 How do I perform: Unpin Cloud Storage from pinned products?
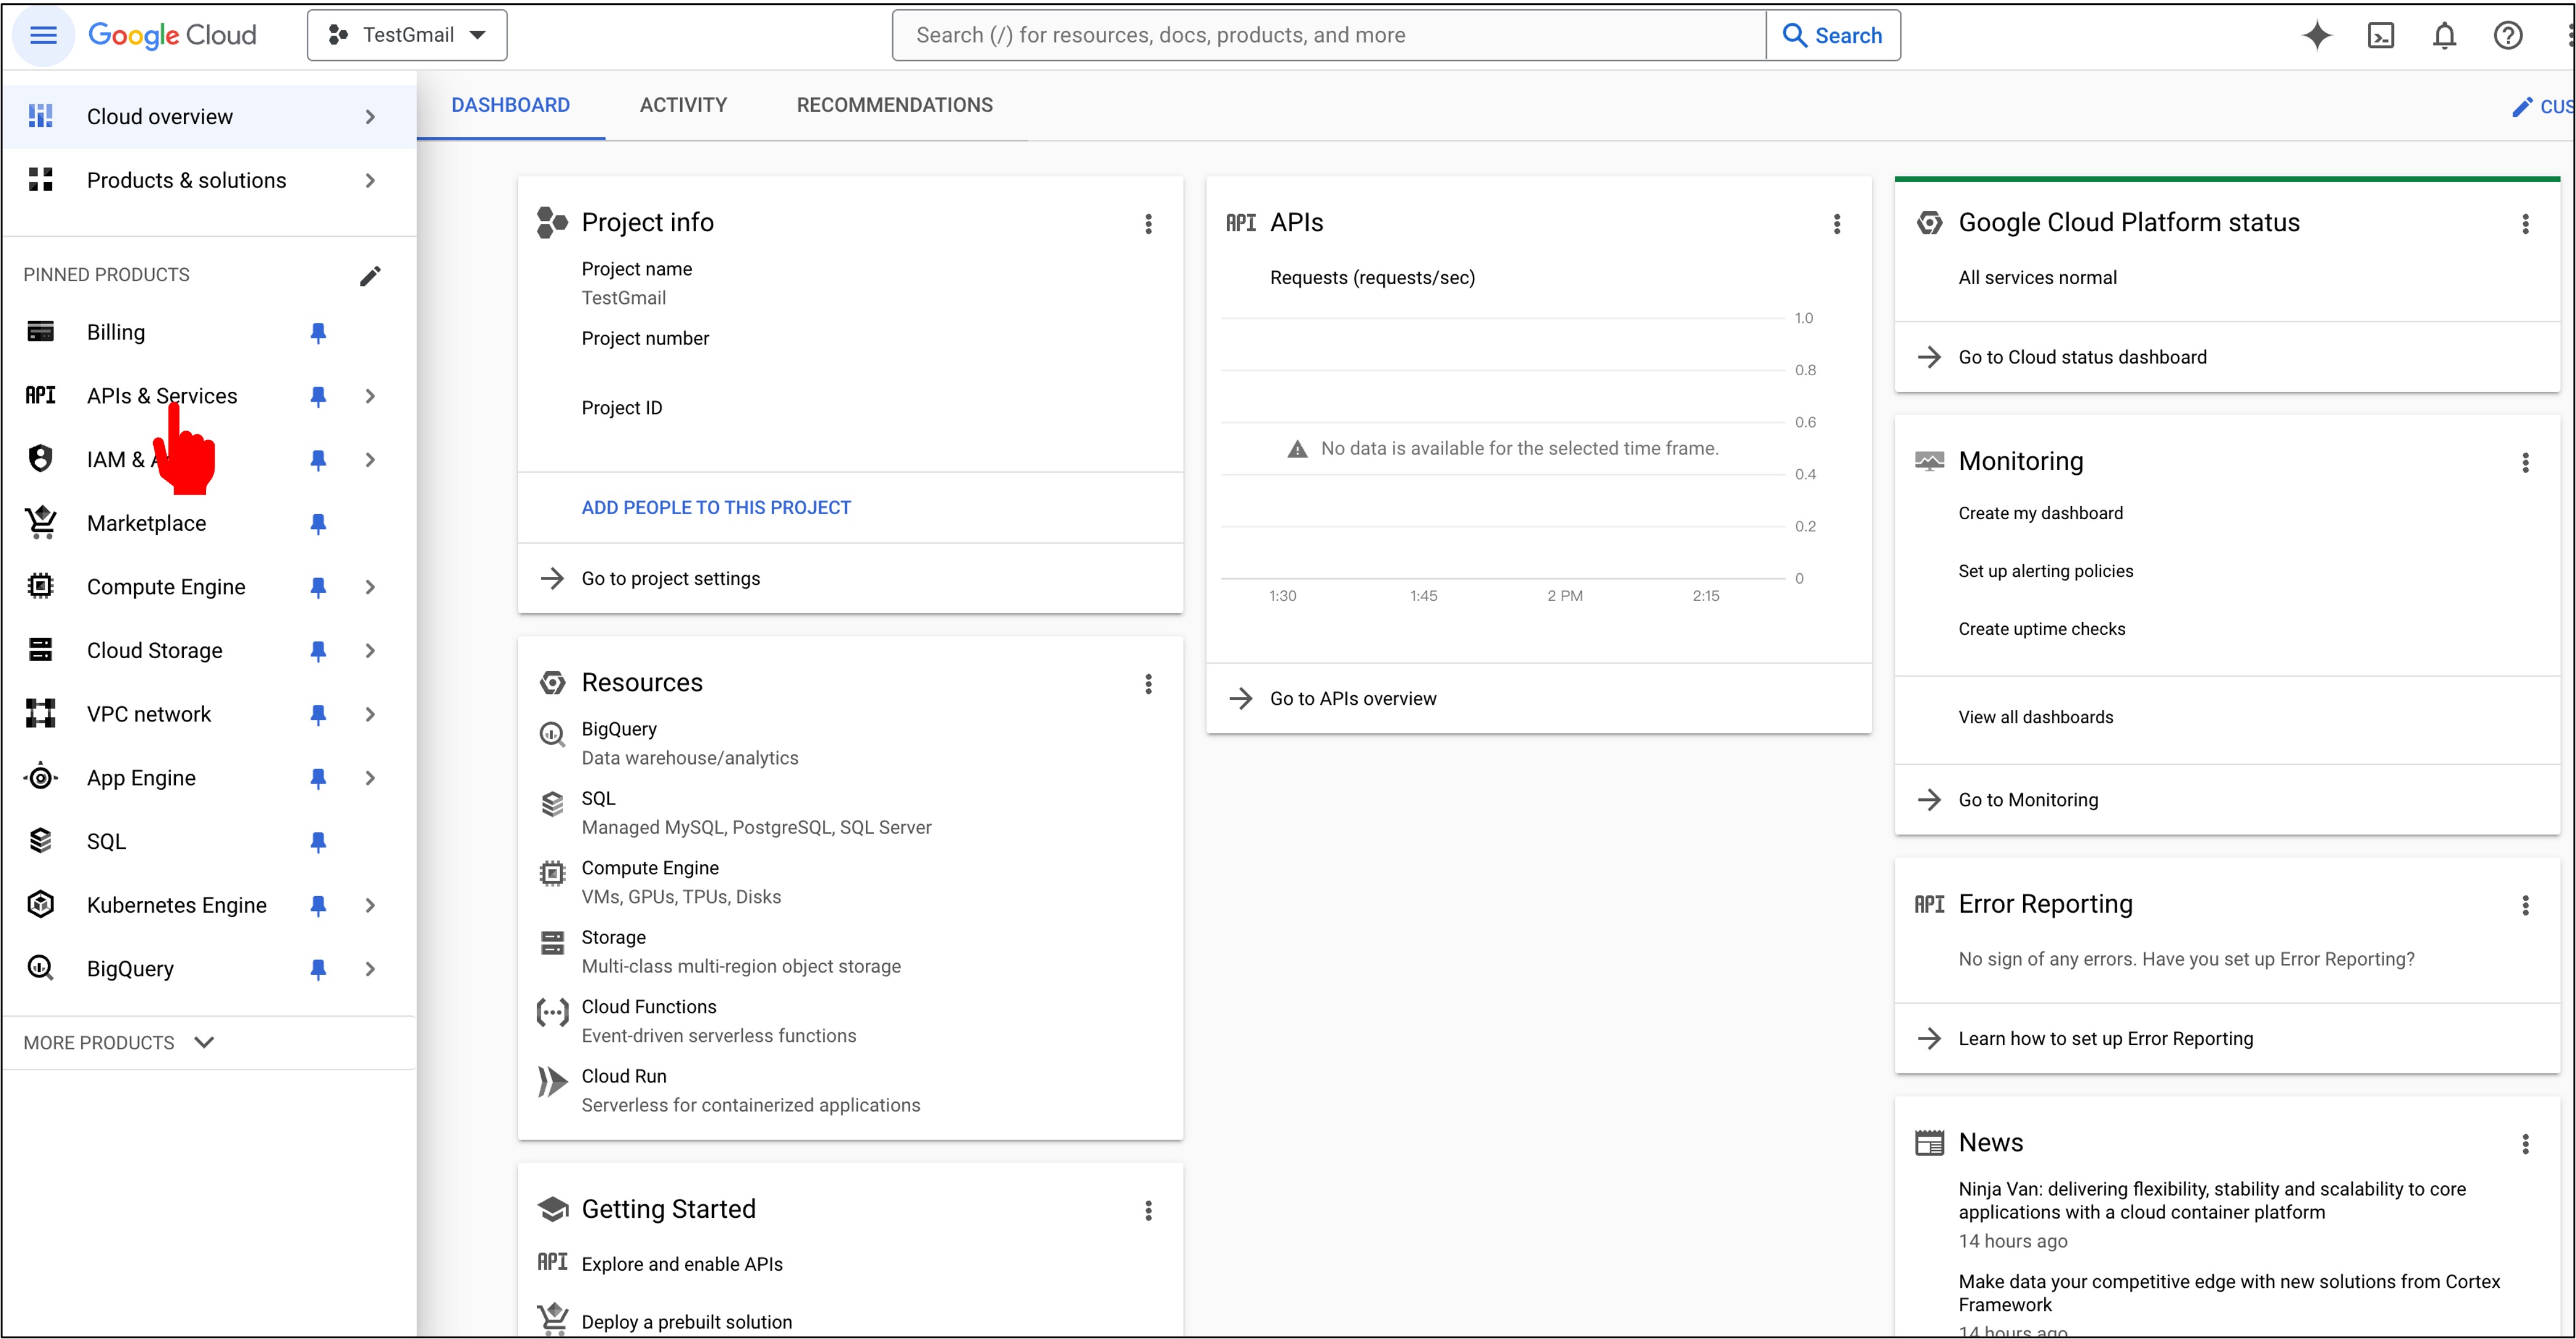point(318,651)
